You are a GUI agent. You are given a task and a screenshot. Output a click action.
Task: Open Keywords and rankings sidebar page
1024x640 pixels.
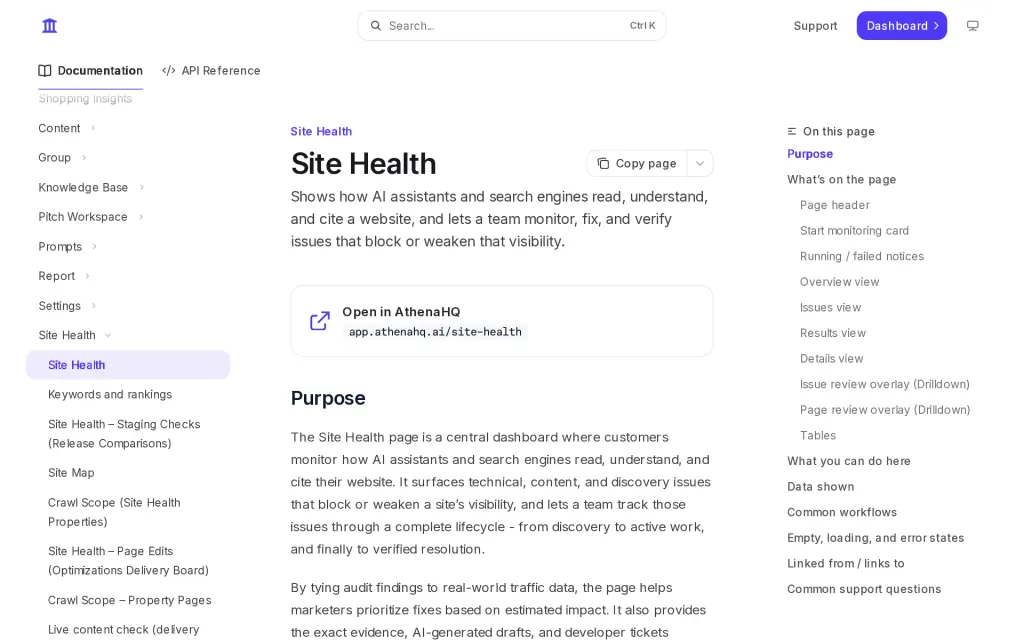(x=110, y=394)
